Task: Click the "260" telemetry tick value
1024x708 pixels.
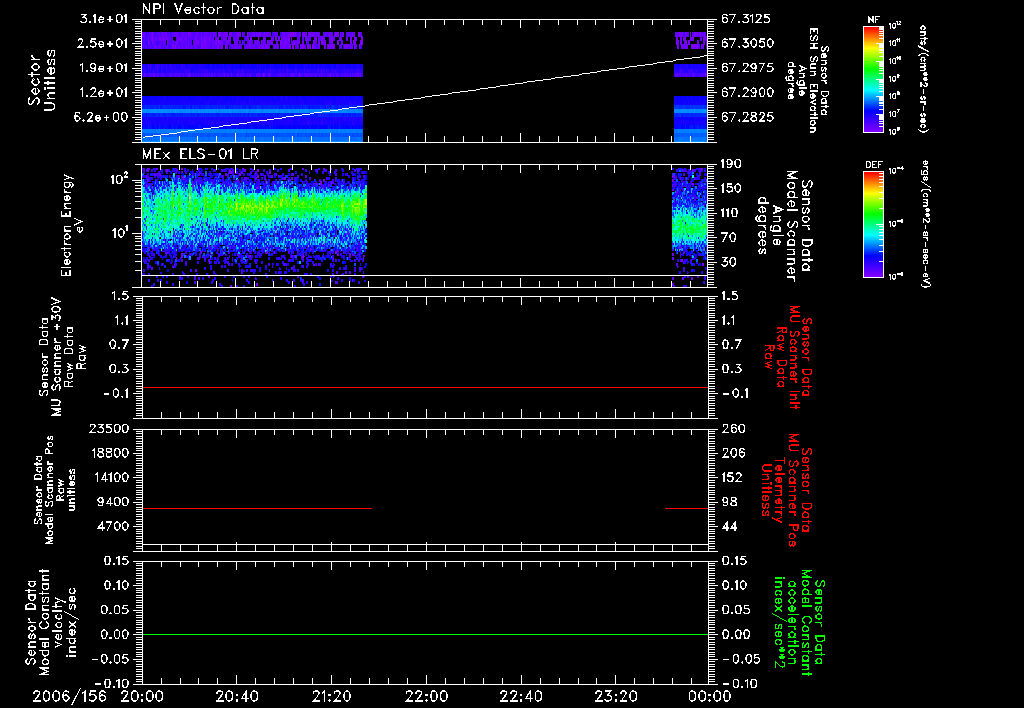Action: 732,429
